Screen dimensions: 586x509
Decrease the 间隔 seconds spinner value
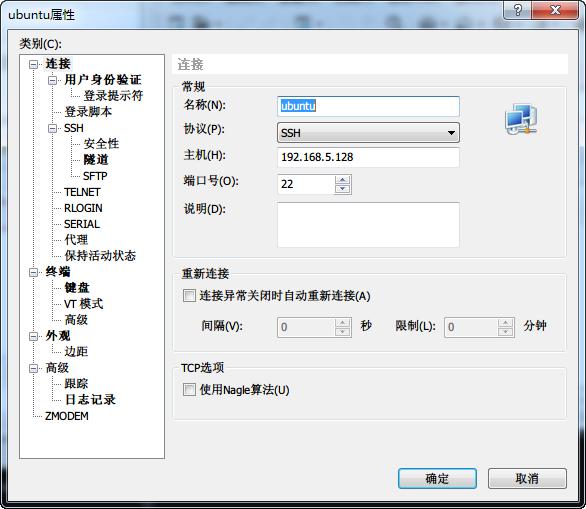[342, 331]
